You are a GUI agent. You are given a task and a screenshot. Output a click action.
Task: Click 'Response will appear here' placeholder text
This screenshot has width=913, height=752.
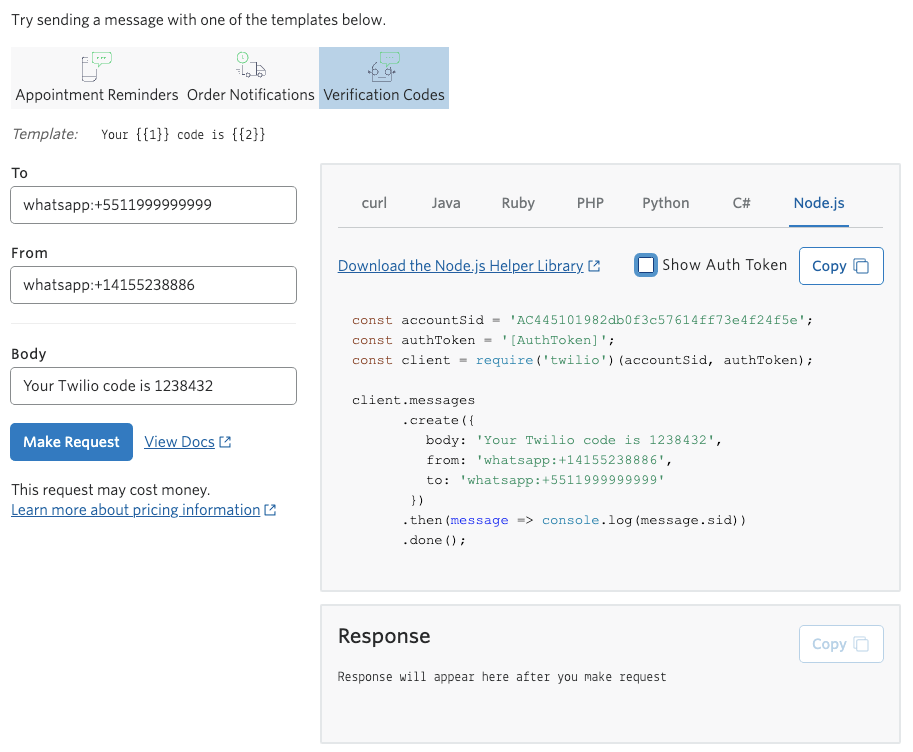click(x=502, y=677)
